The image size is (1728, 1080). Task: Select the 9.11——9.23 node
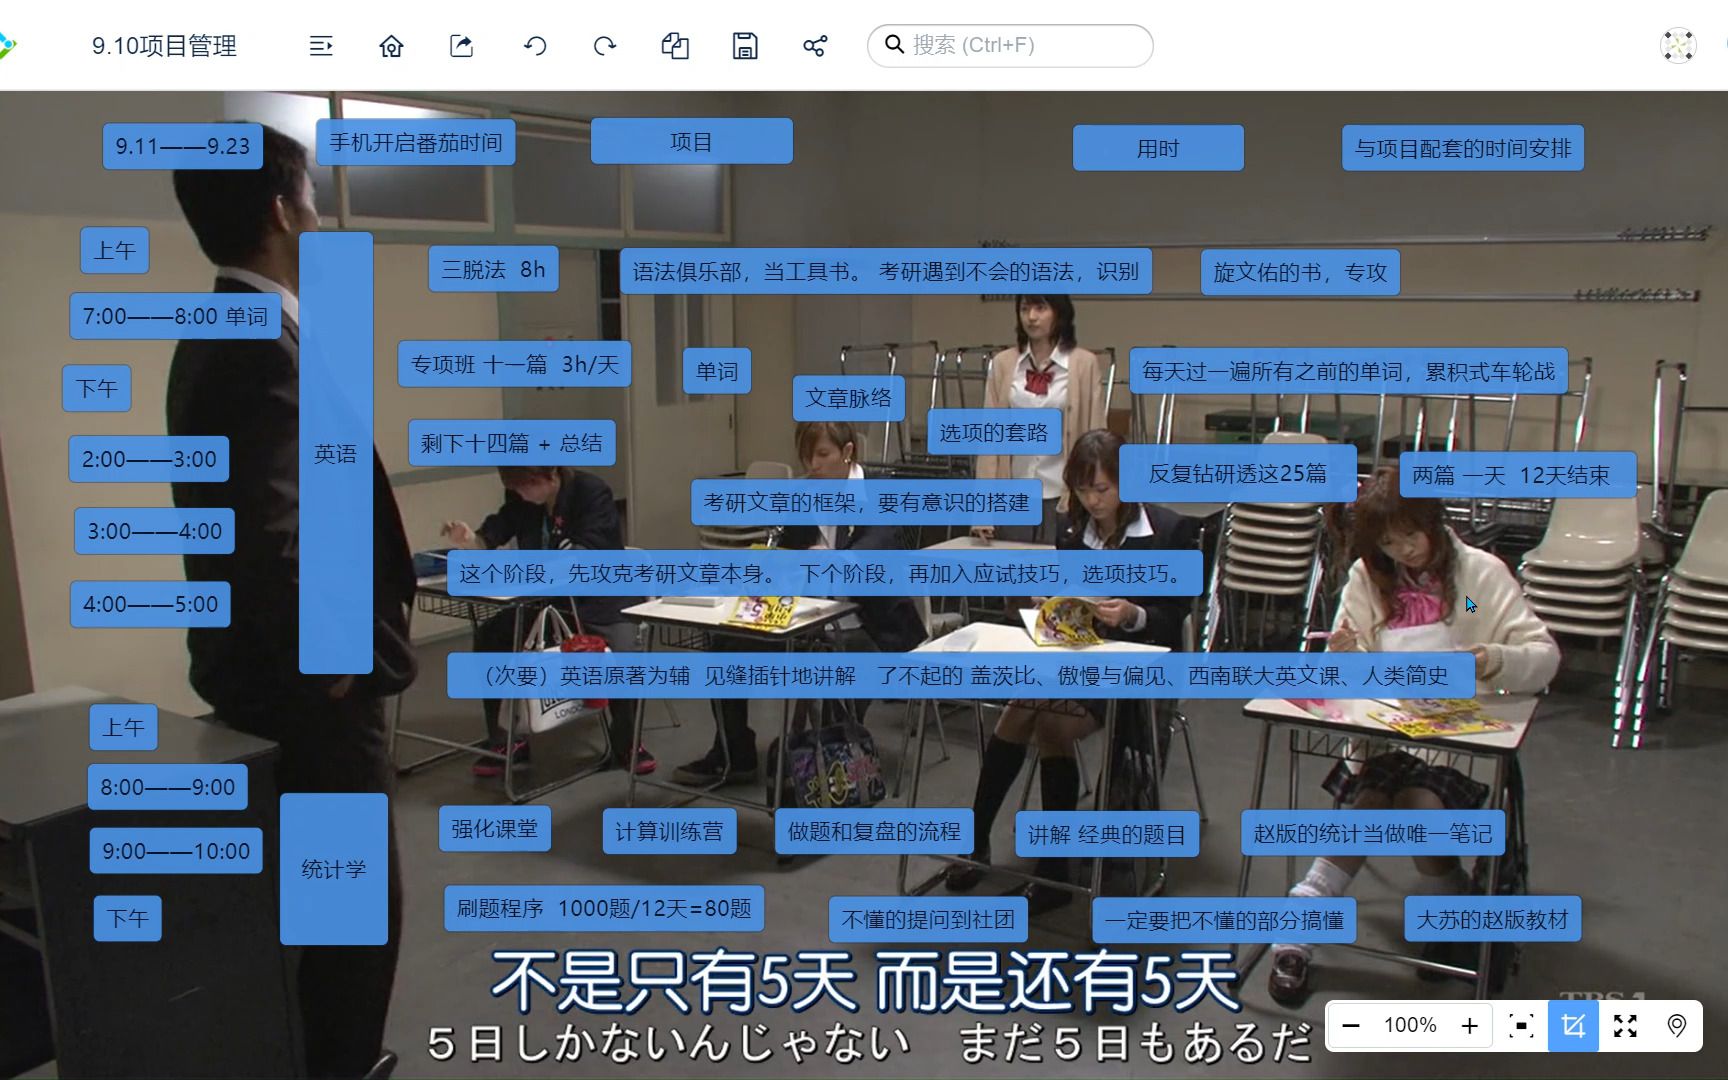click(x=182, y=146)
